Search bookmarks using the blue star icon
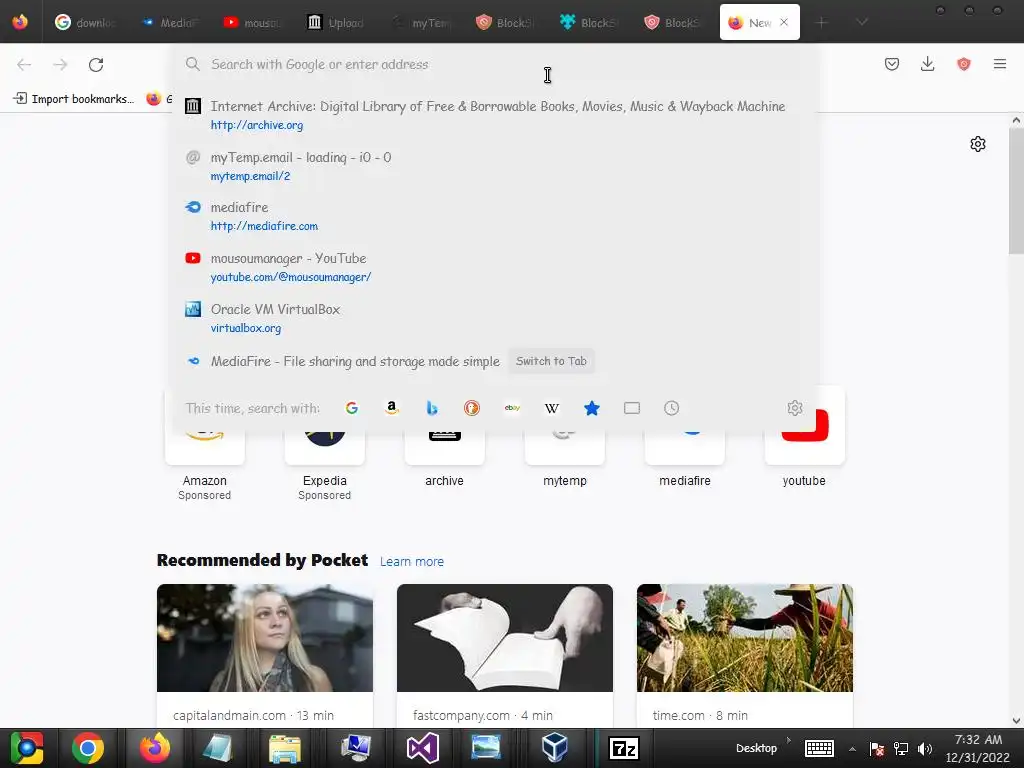1024x768 pixels. pyautogui.click(x=592, y=408)
